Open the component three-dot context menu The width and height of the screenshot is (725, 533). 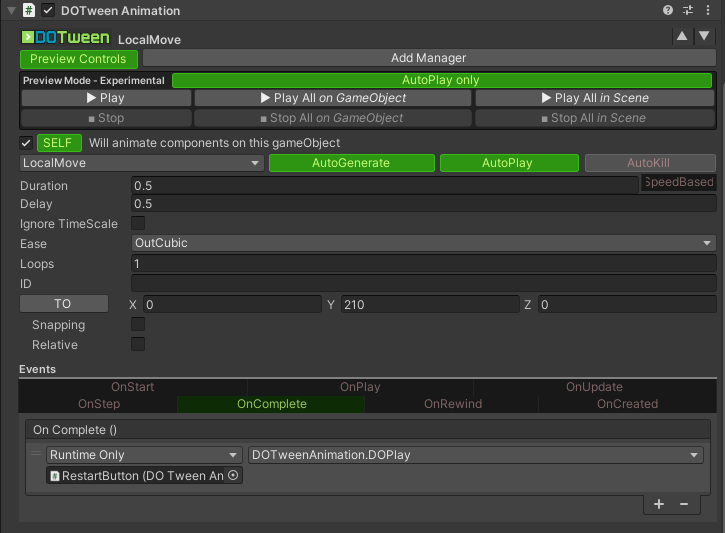[708, 10]
